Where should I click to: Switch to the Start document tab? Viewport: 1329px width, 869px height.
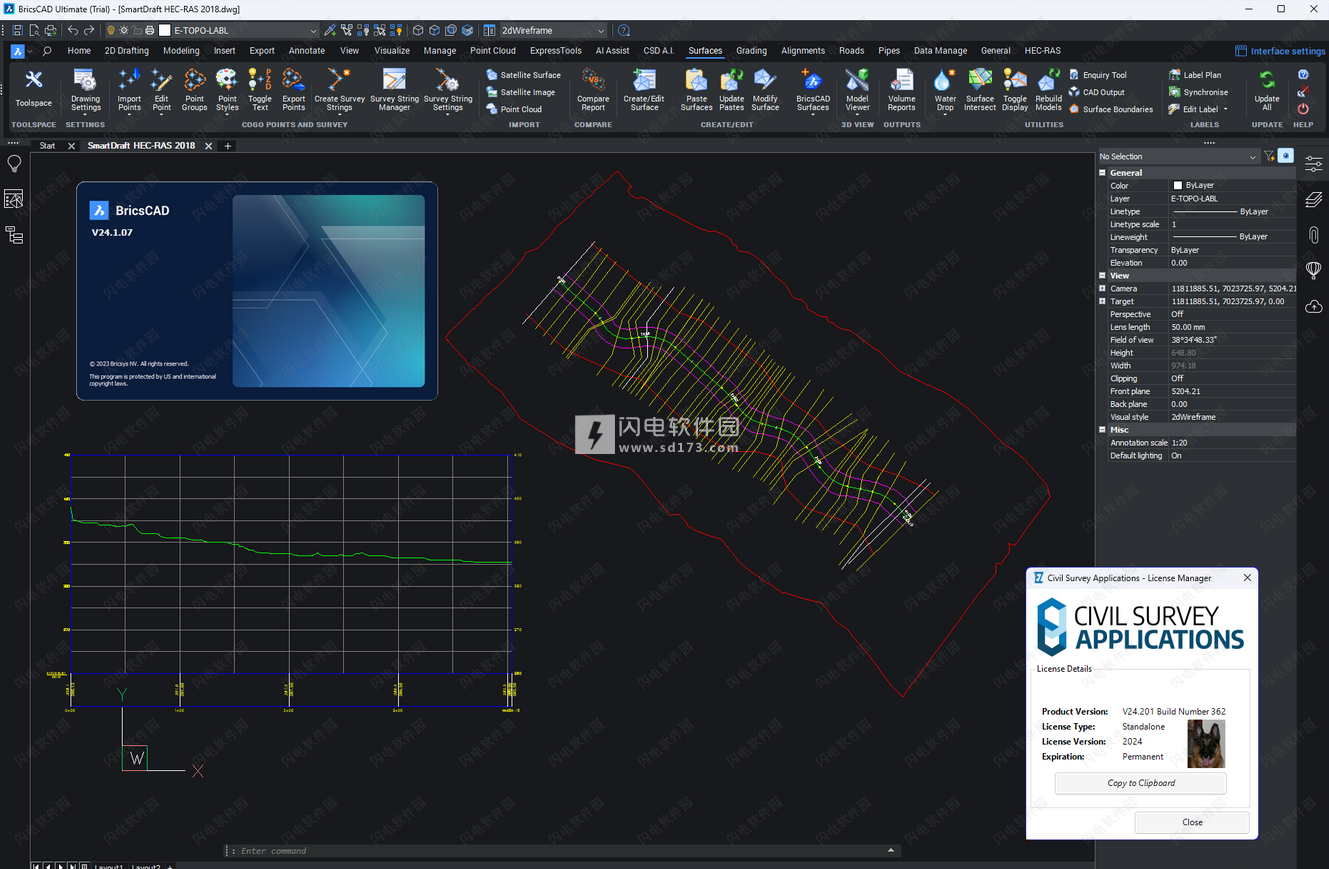pyautogui.click(x=47, y=146)
